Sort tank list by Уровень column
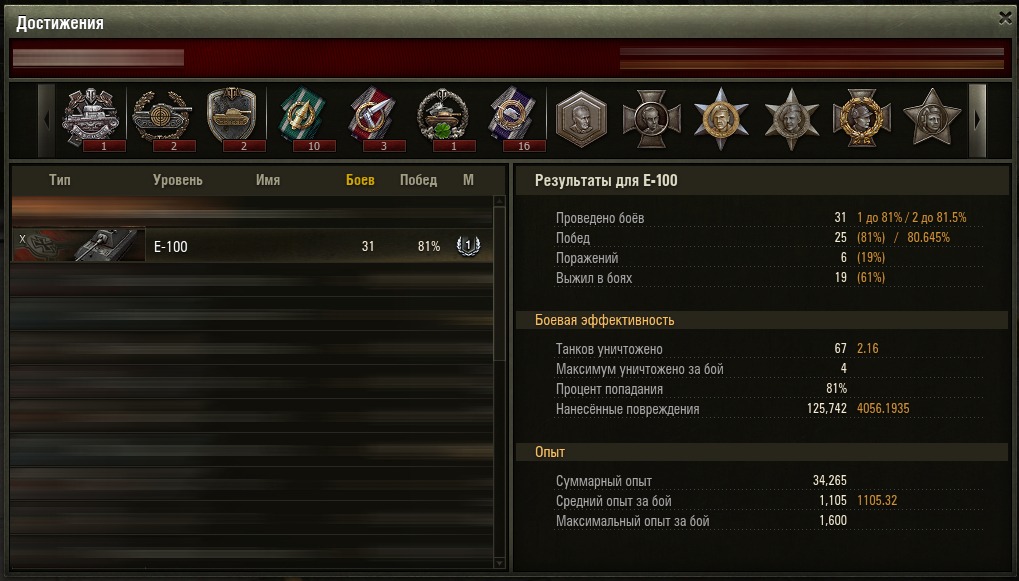This screenshot has height=581, width=1019. point(177,180)
